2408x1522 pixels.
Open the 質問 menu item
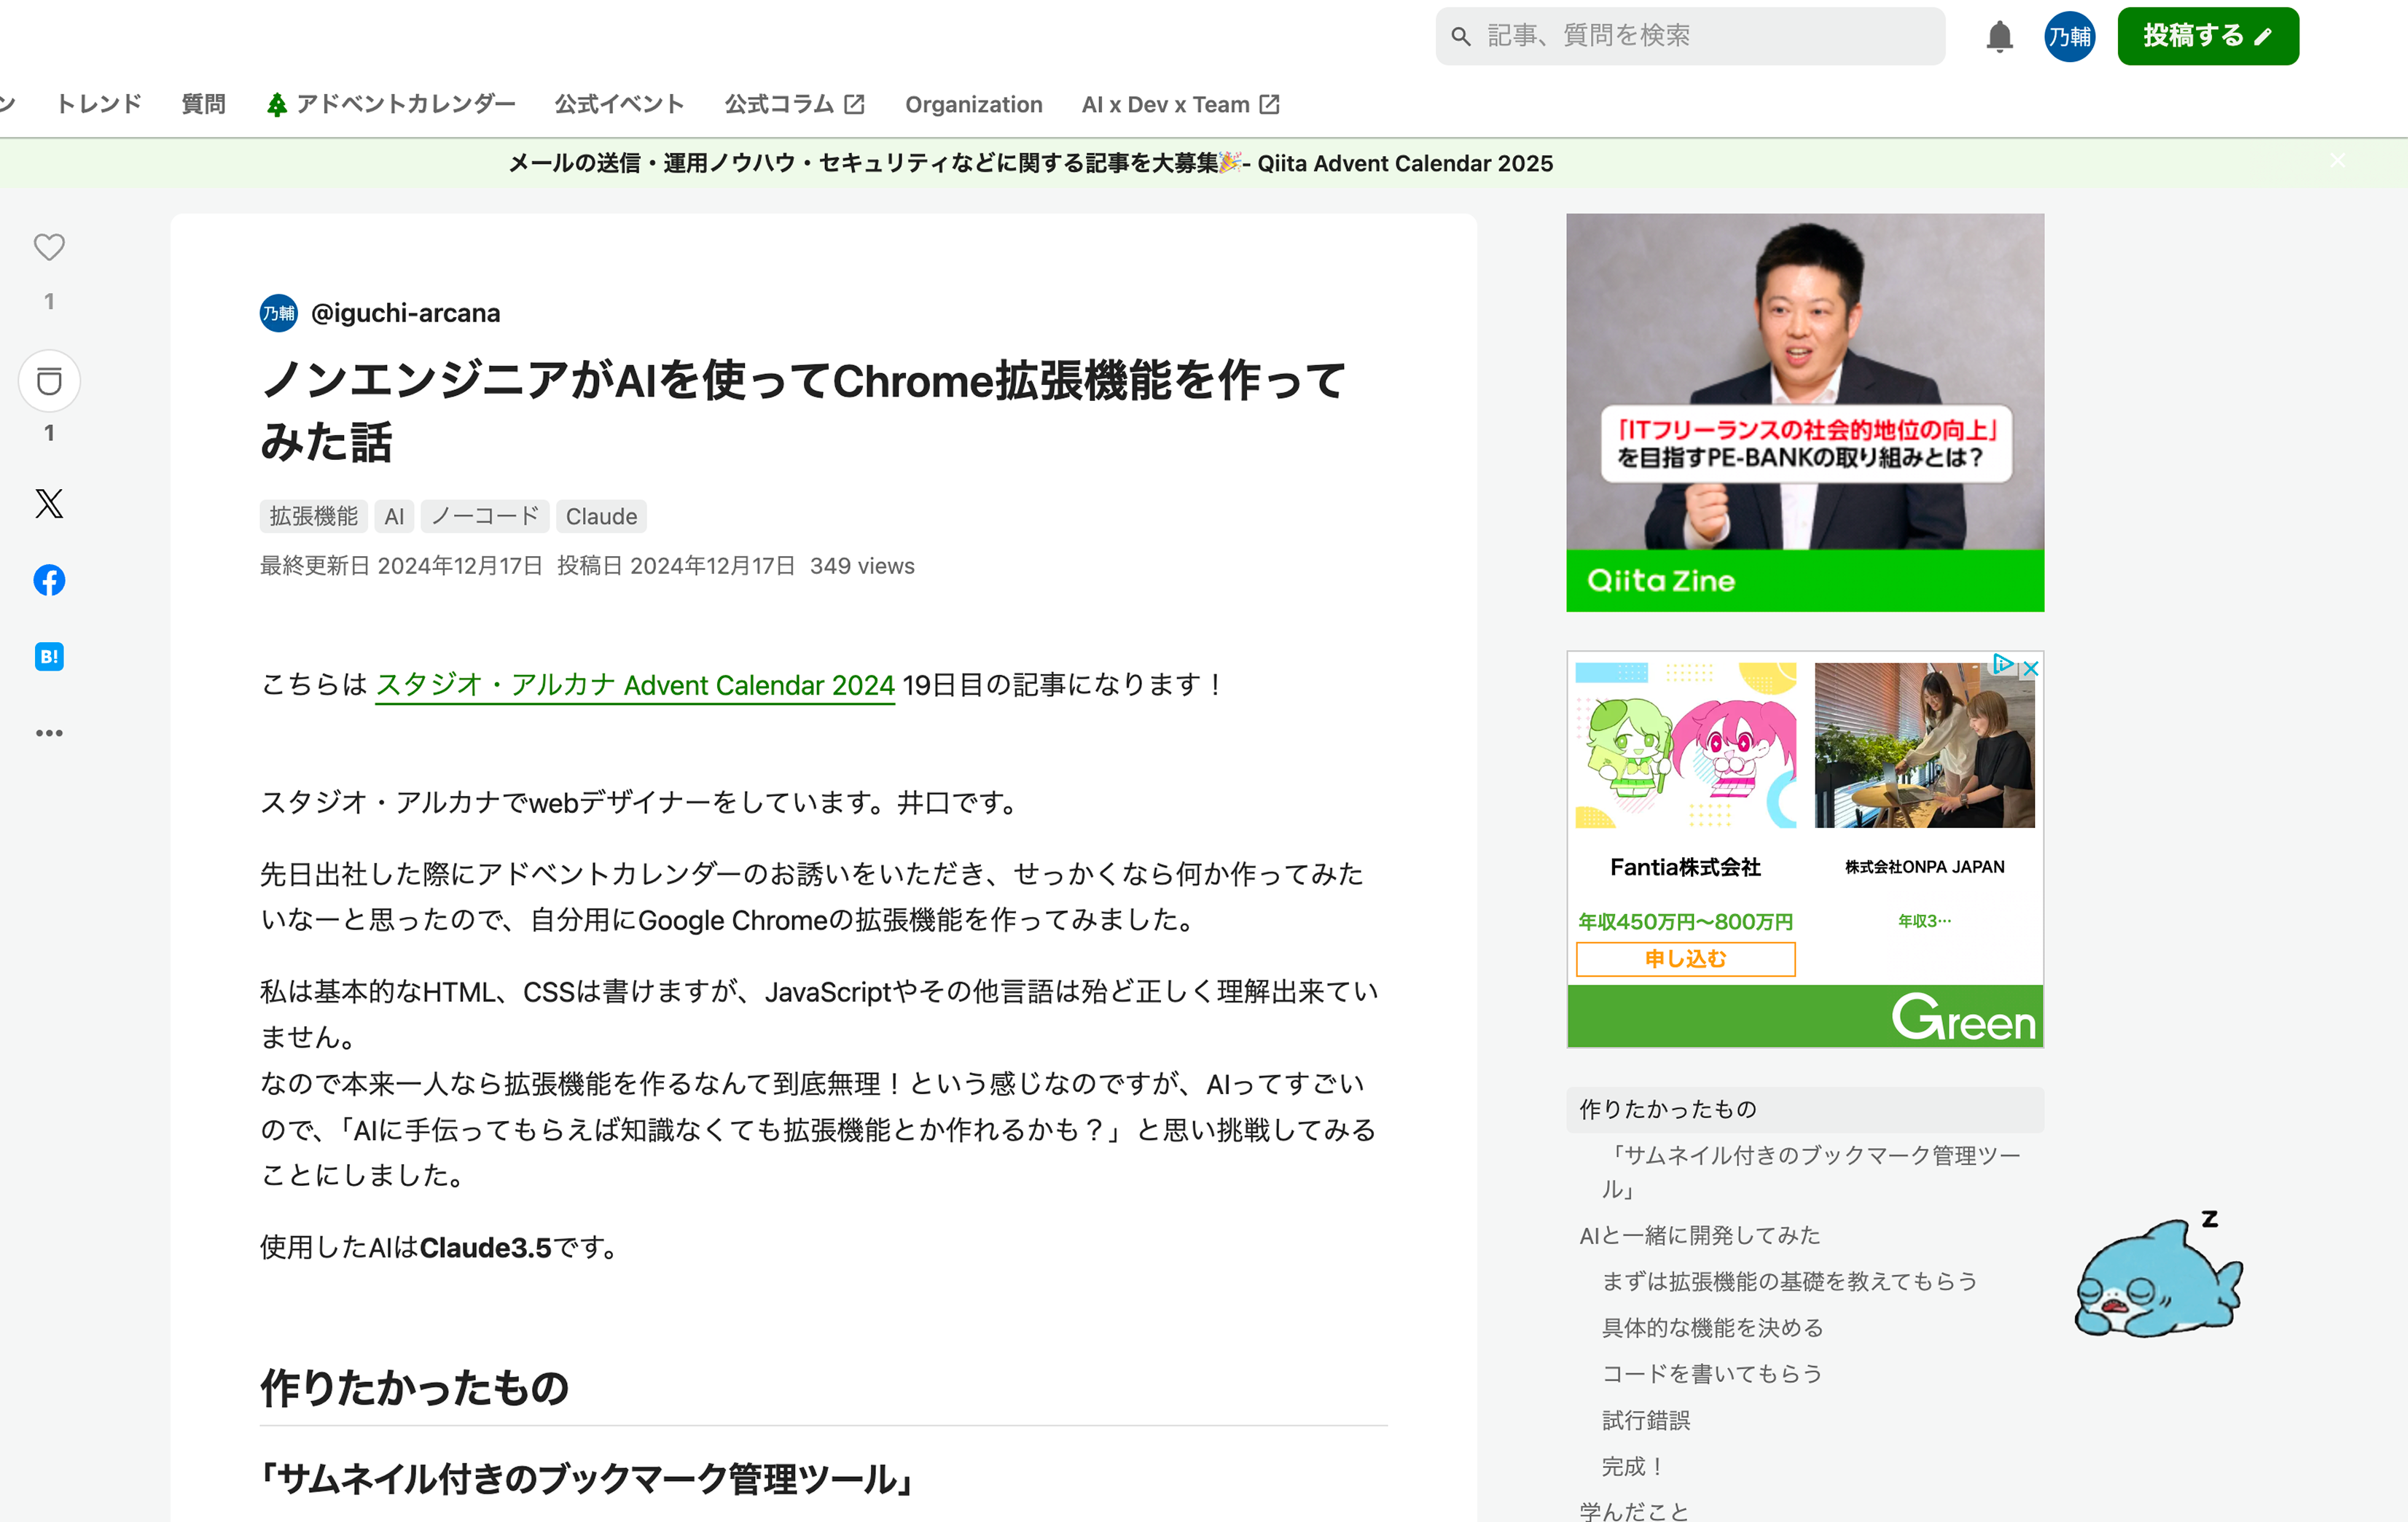(203, 103)
